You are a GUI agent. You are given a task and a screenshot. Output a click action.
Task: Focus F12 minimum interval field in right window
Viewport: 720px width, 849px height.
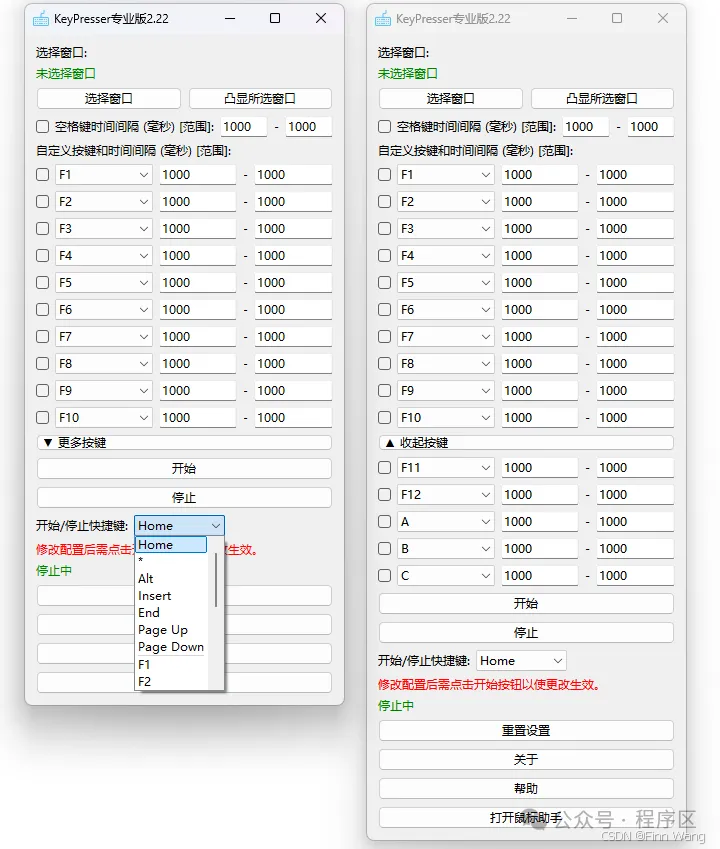click(540, 494)
